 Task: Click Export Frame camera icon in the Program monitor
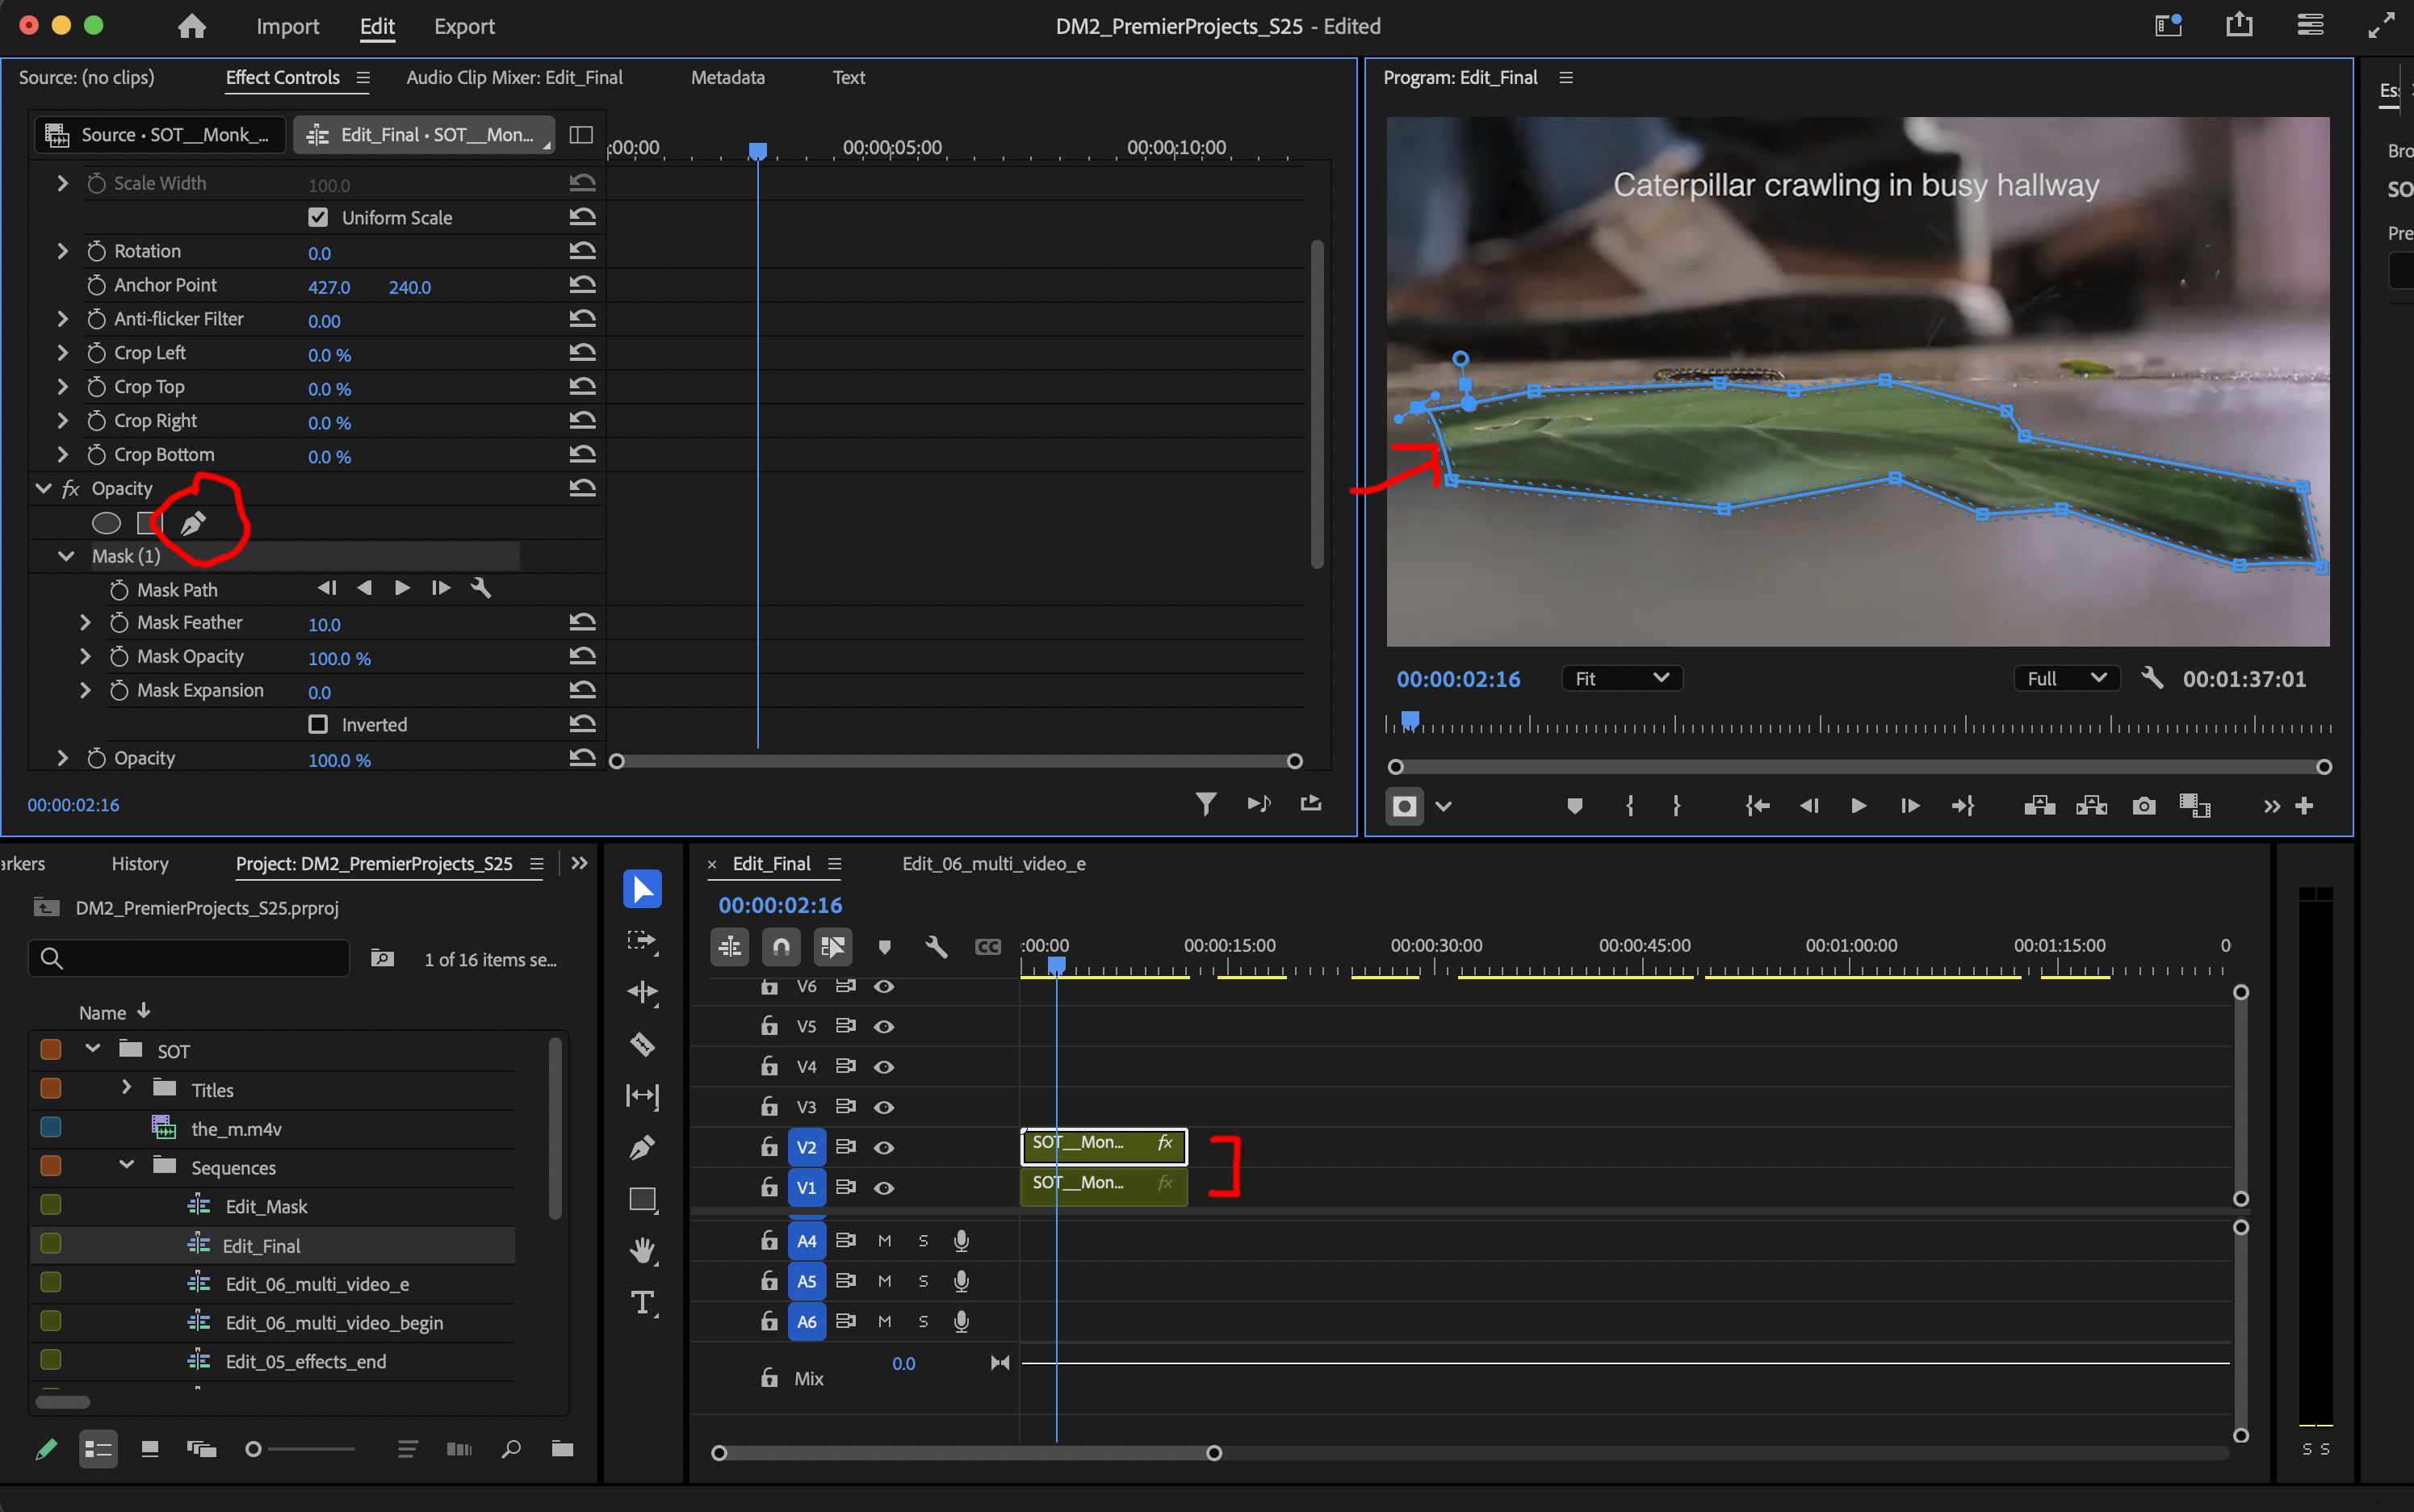pos(2143,806)
